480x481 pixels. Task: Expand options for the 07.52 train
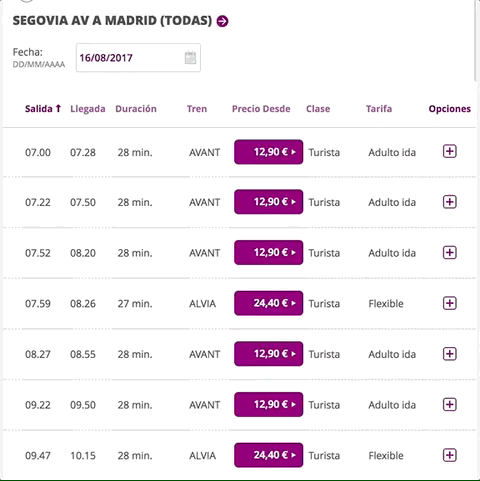[449, 252]
